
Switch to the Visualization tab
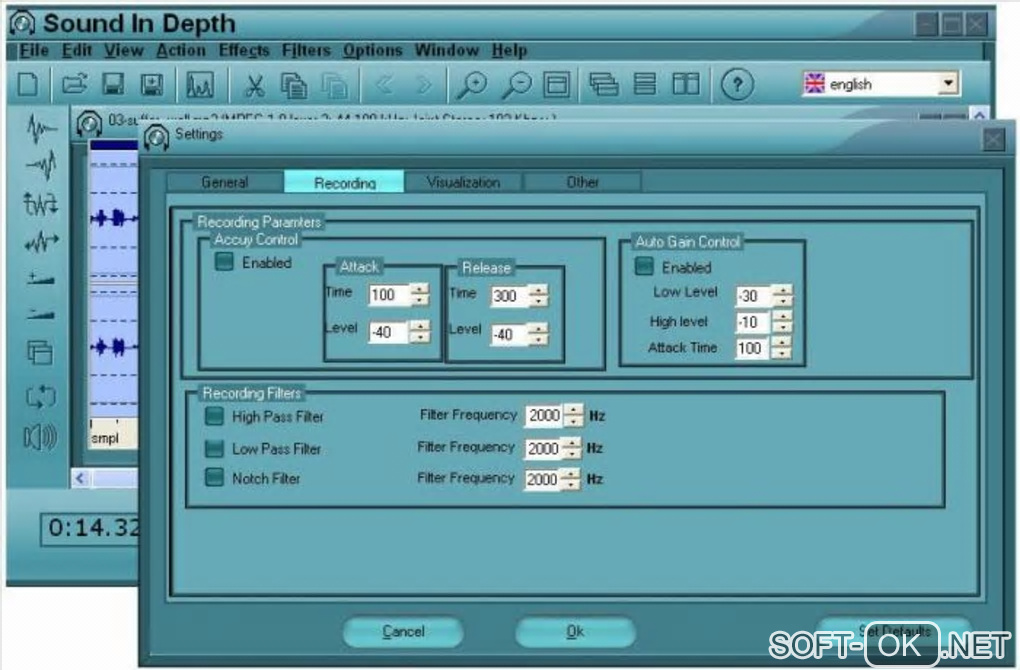(x=463, y=182)
